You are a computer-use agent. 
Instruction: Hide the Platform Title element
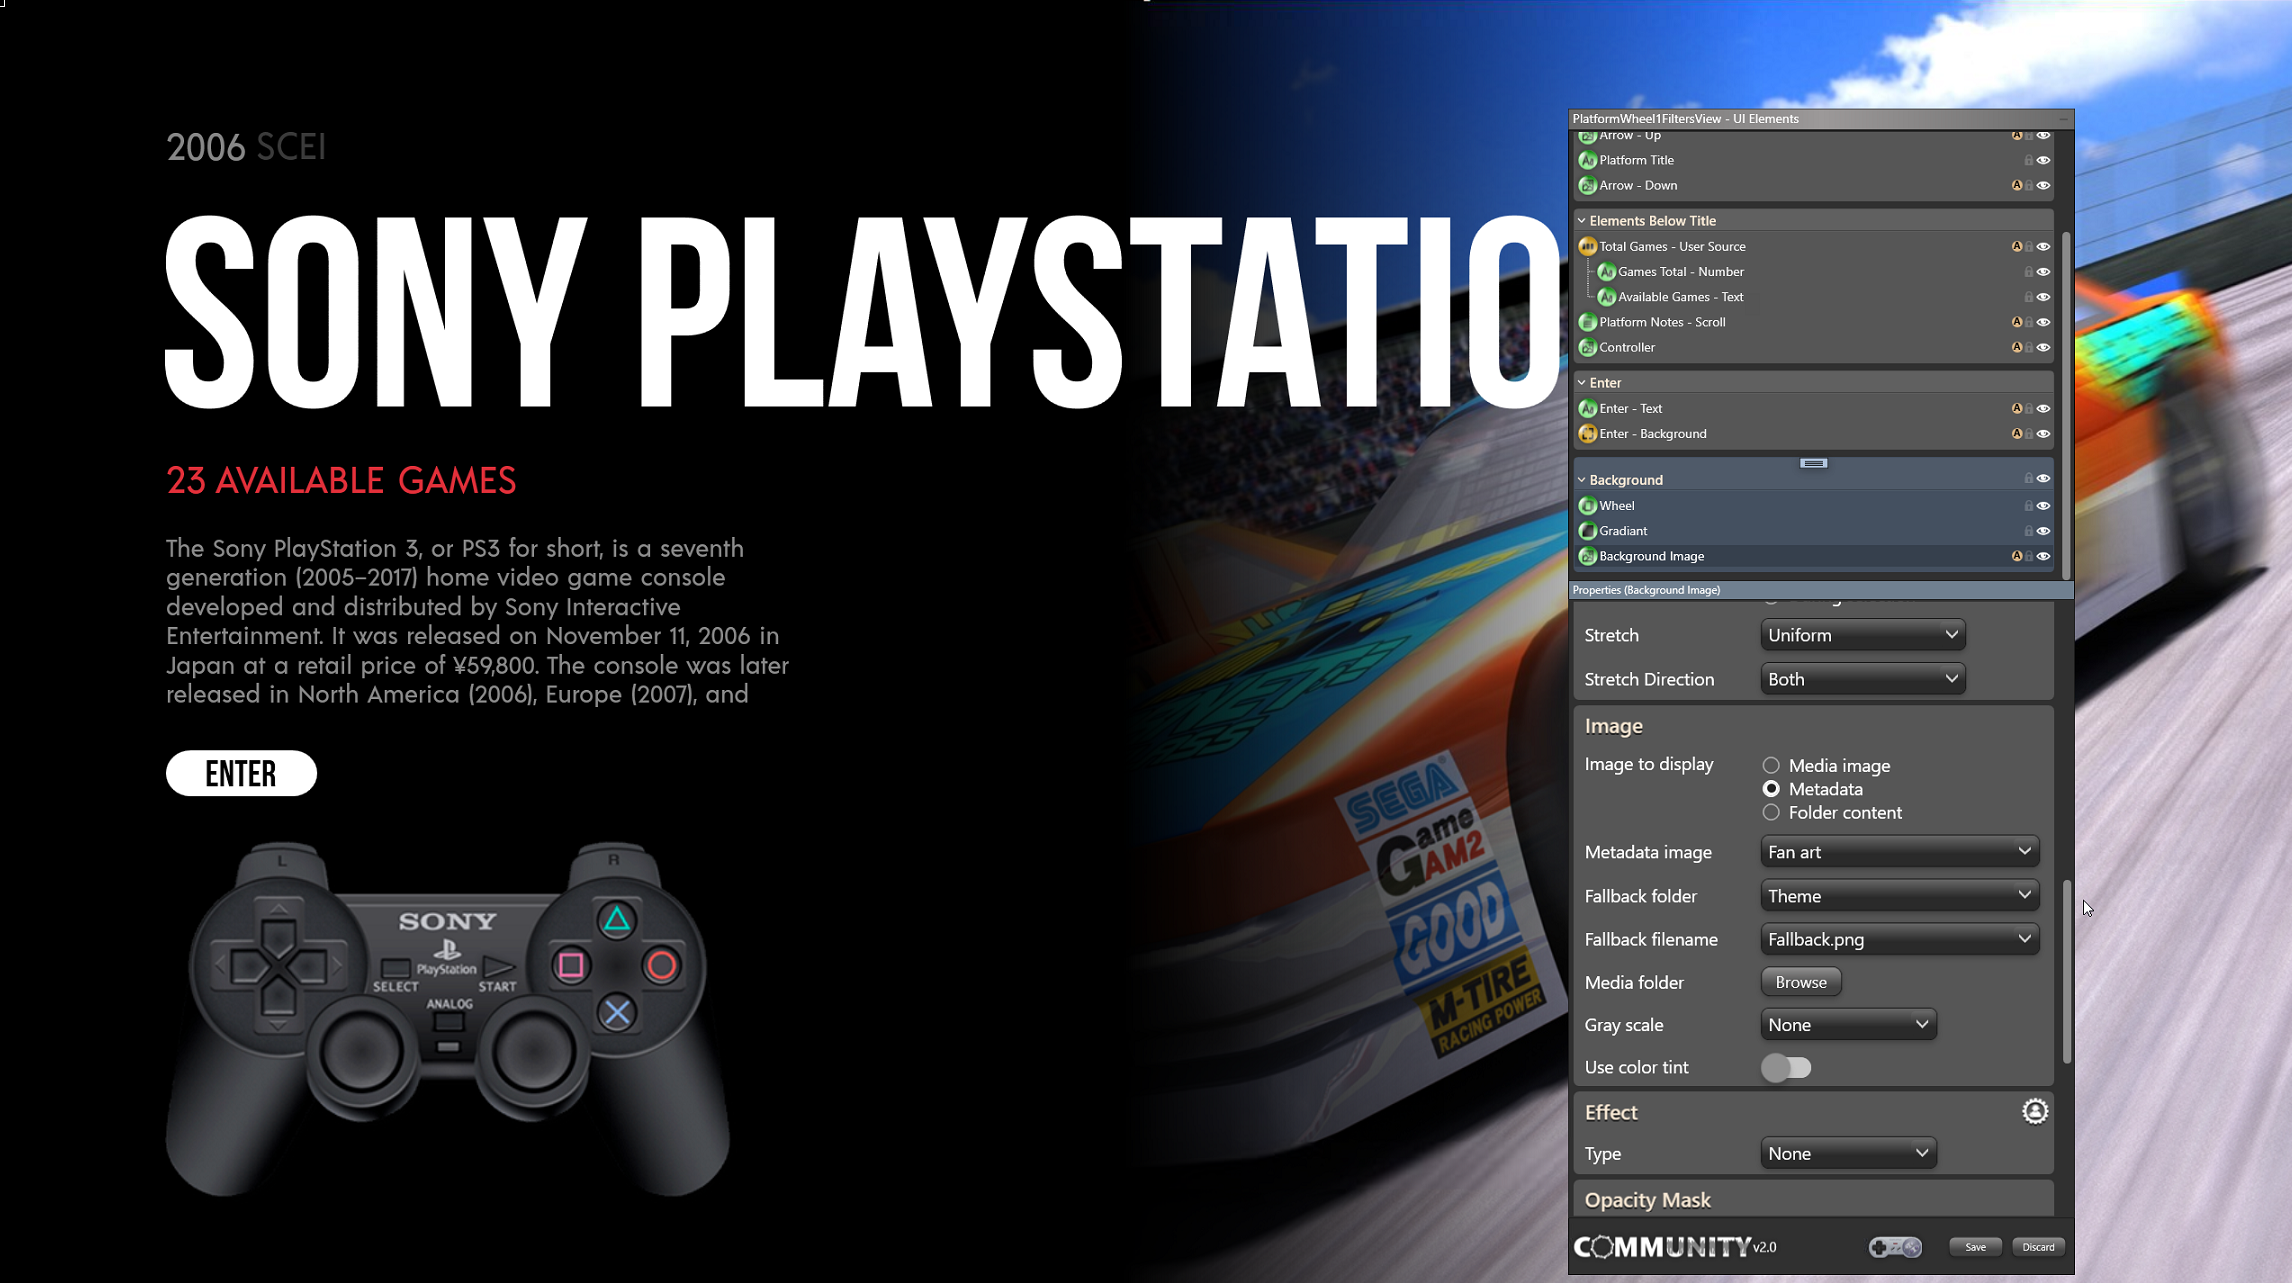[2043, 160]
